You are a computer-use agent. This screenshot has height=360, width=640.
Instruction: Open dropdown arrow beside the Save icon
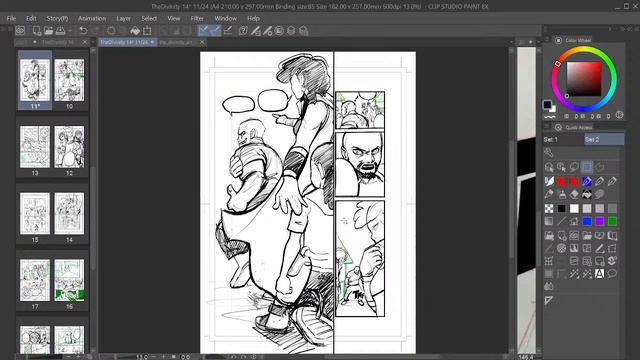click(70, 31)
